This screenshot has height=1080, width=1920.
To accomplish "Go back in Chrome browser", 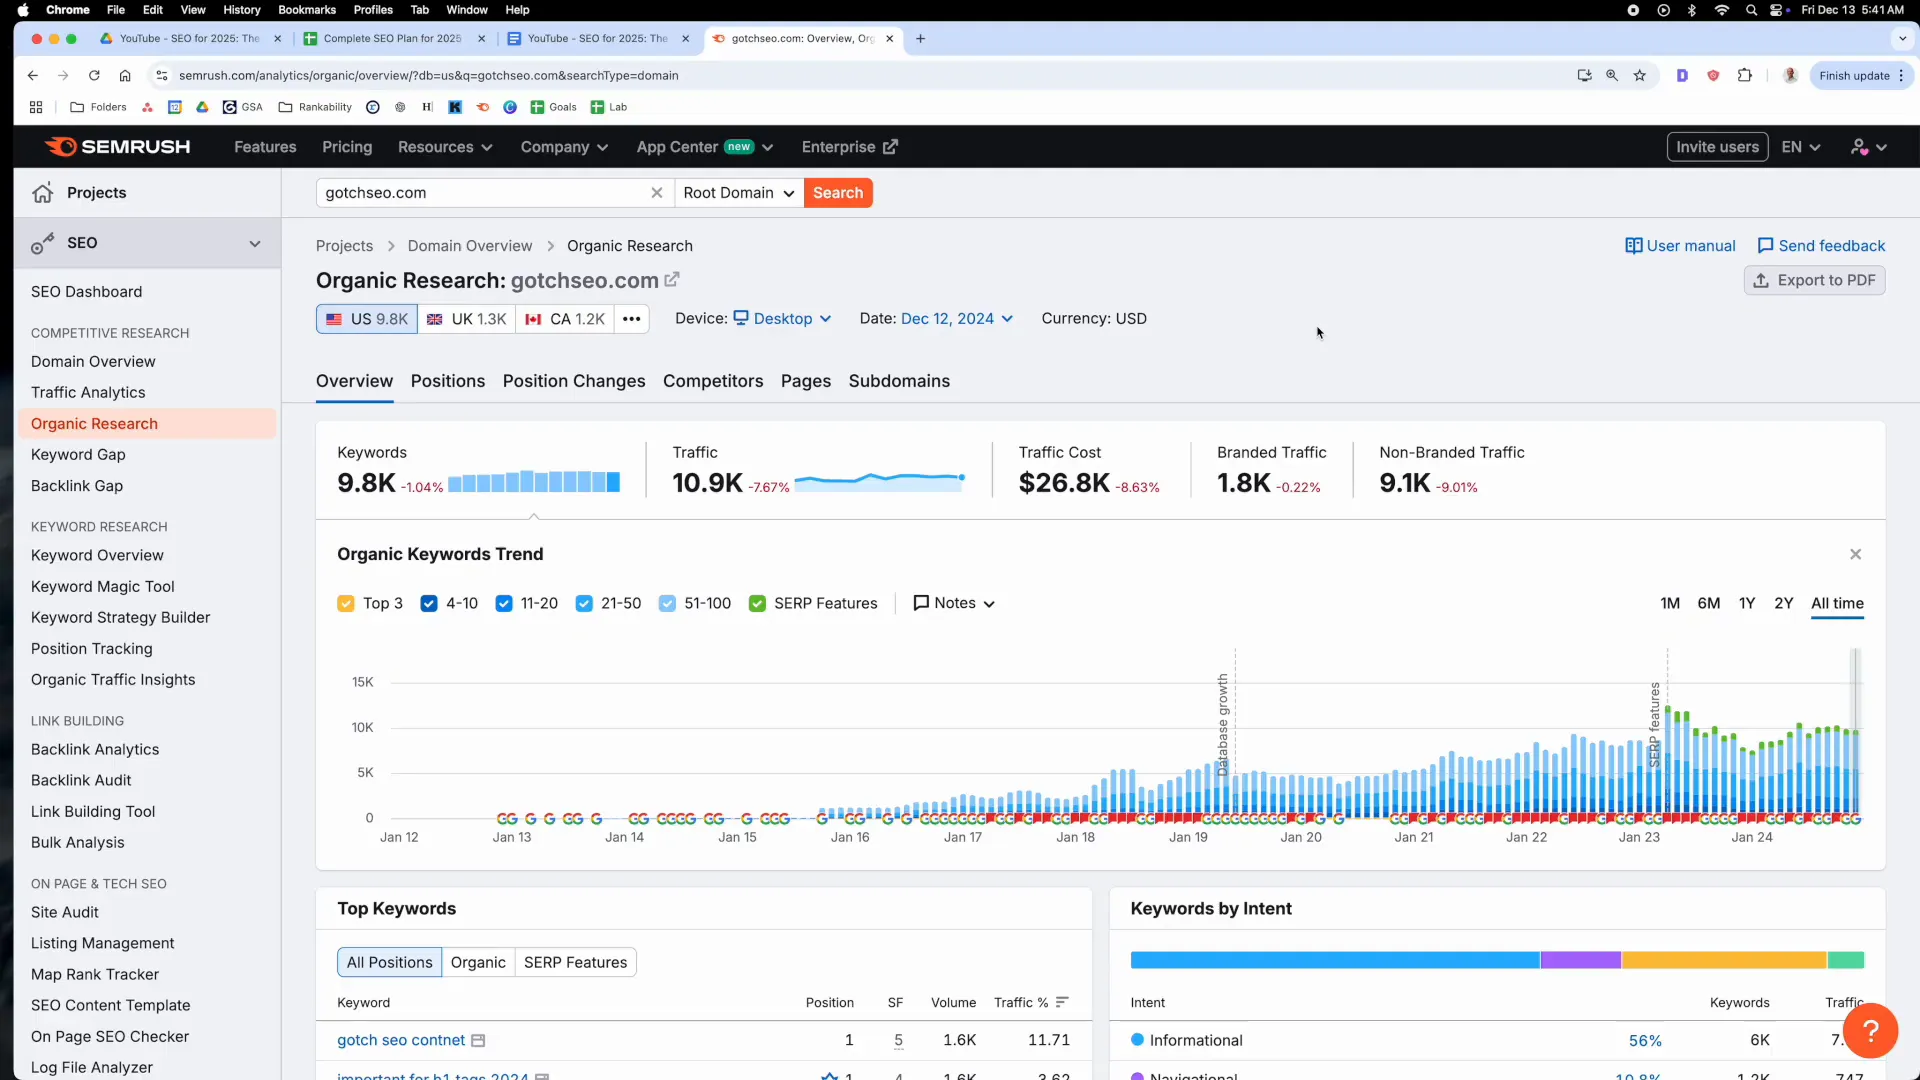I will 33,75.
